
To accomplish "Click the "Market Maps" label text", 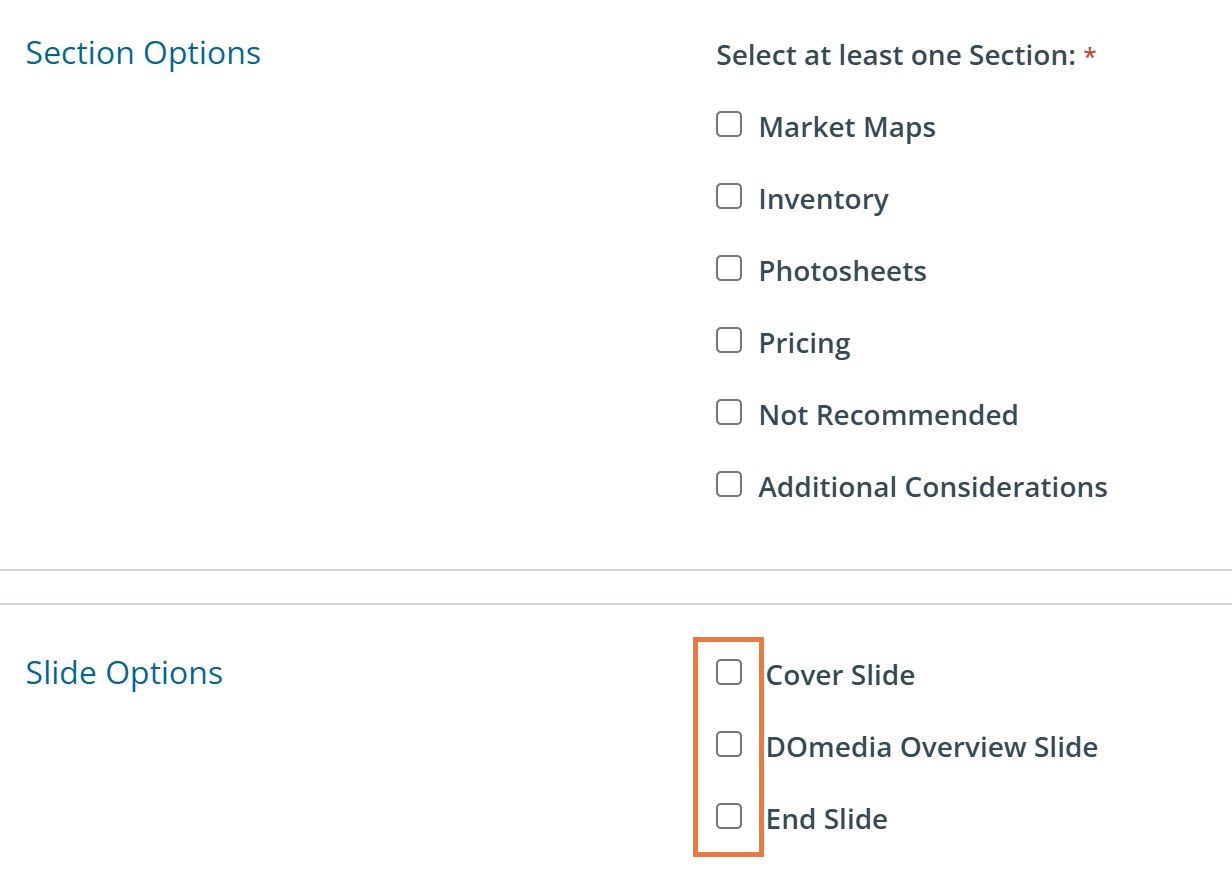I will pos(847,128).
